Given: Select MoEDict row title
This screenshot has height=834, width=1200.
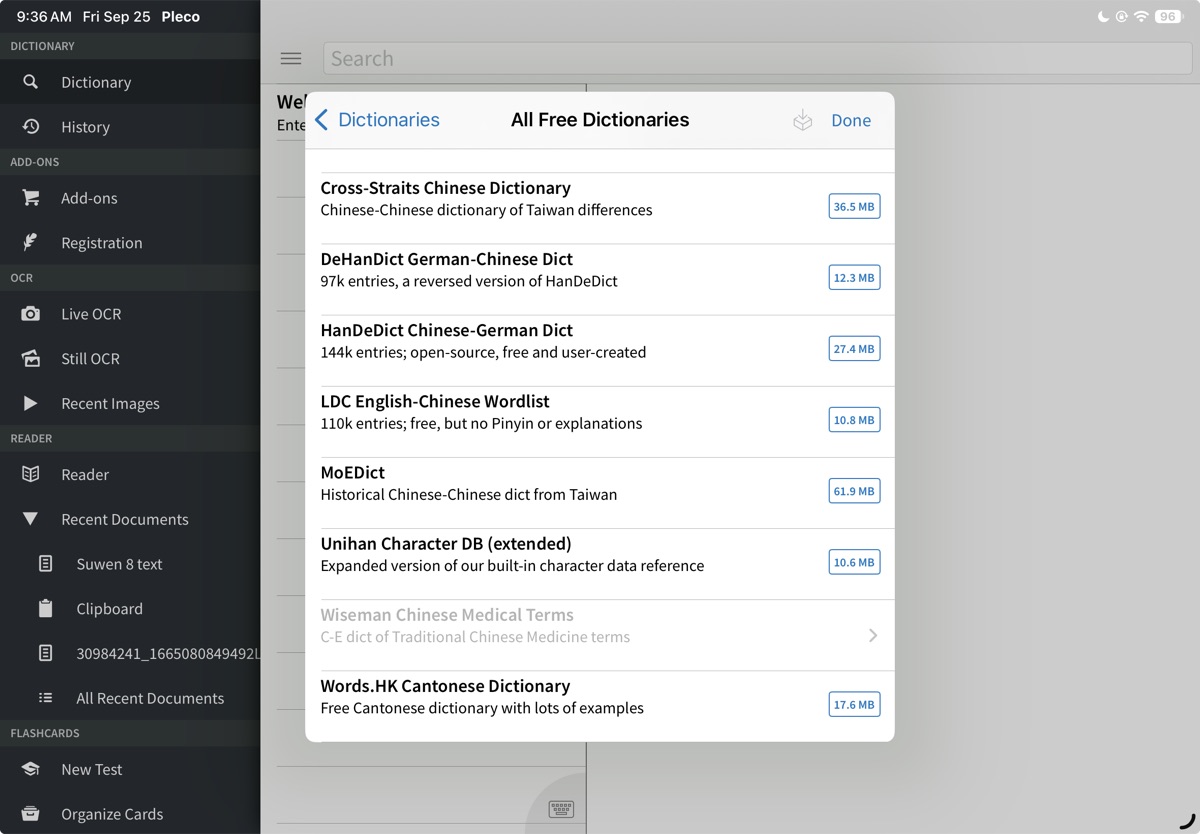Looking at the screenshot, I should coord(352,472).
